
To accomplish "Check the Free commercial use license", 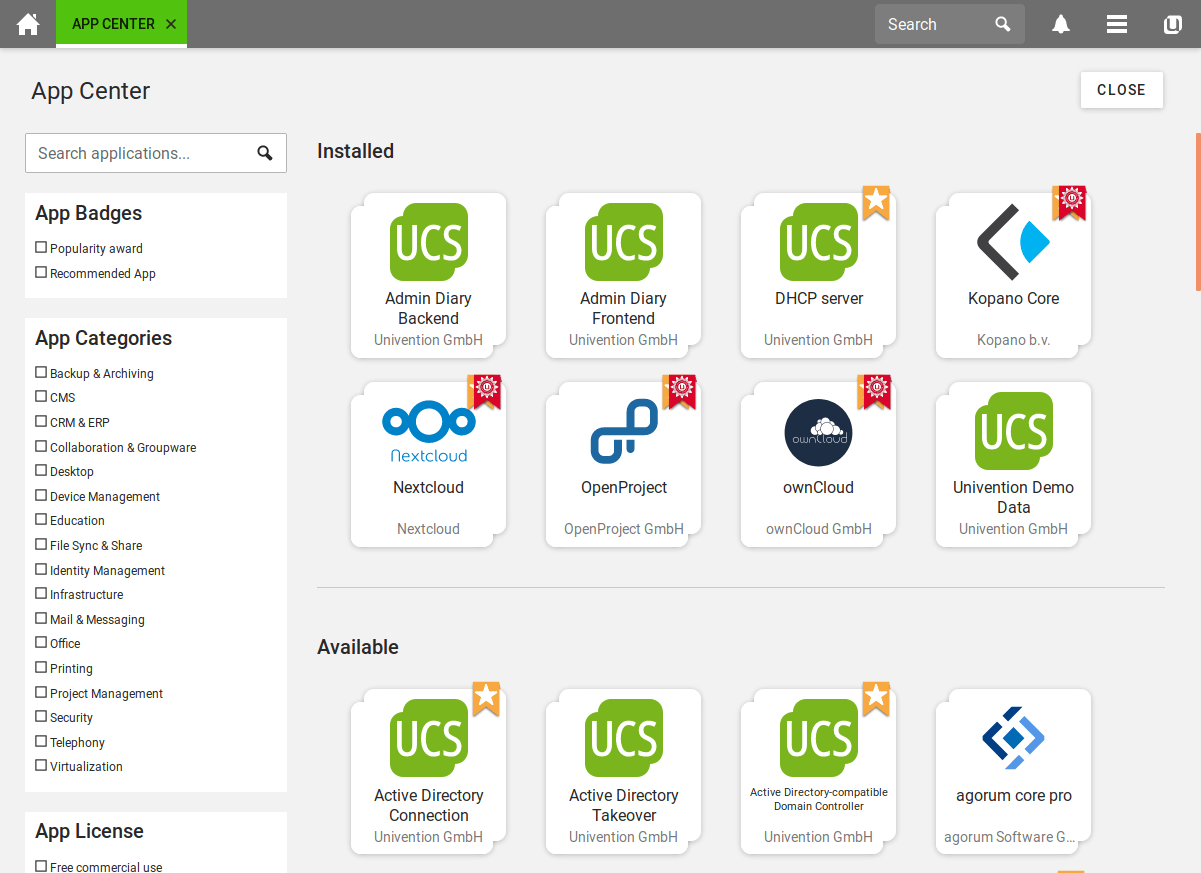I will coord(41,866).
